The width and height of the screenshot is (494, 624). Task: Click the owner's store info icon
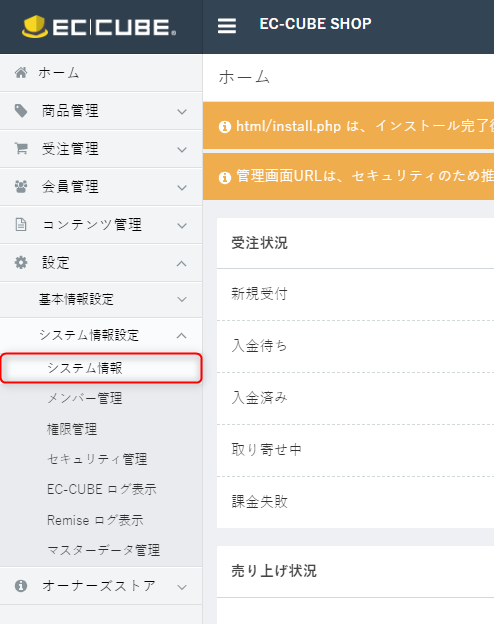coord(21,586)
